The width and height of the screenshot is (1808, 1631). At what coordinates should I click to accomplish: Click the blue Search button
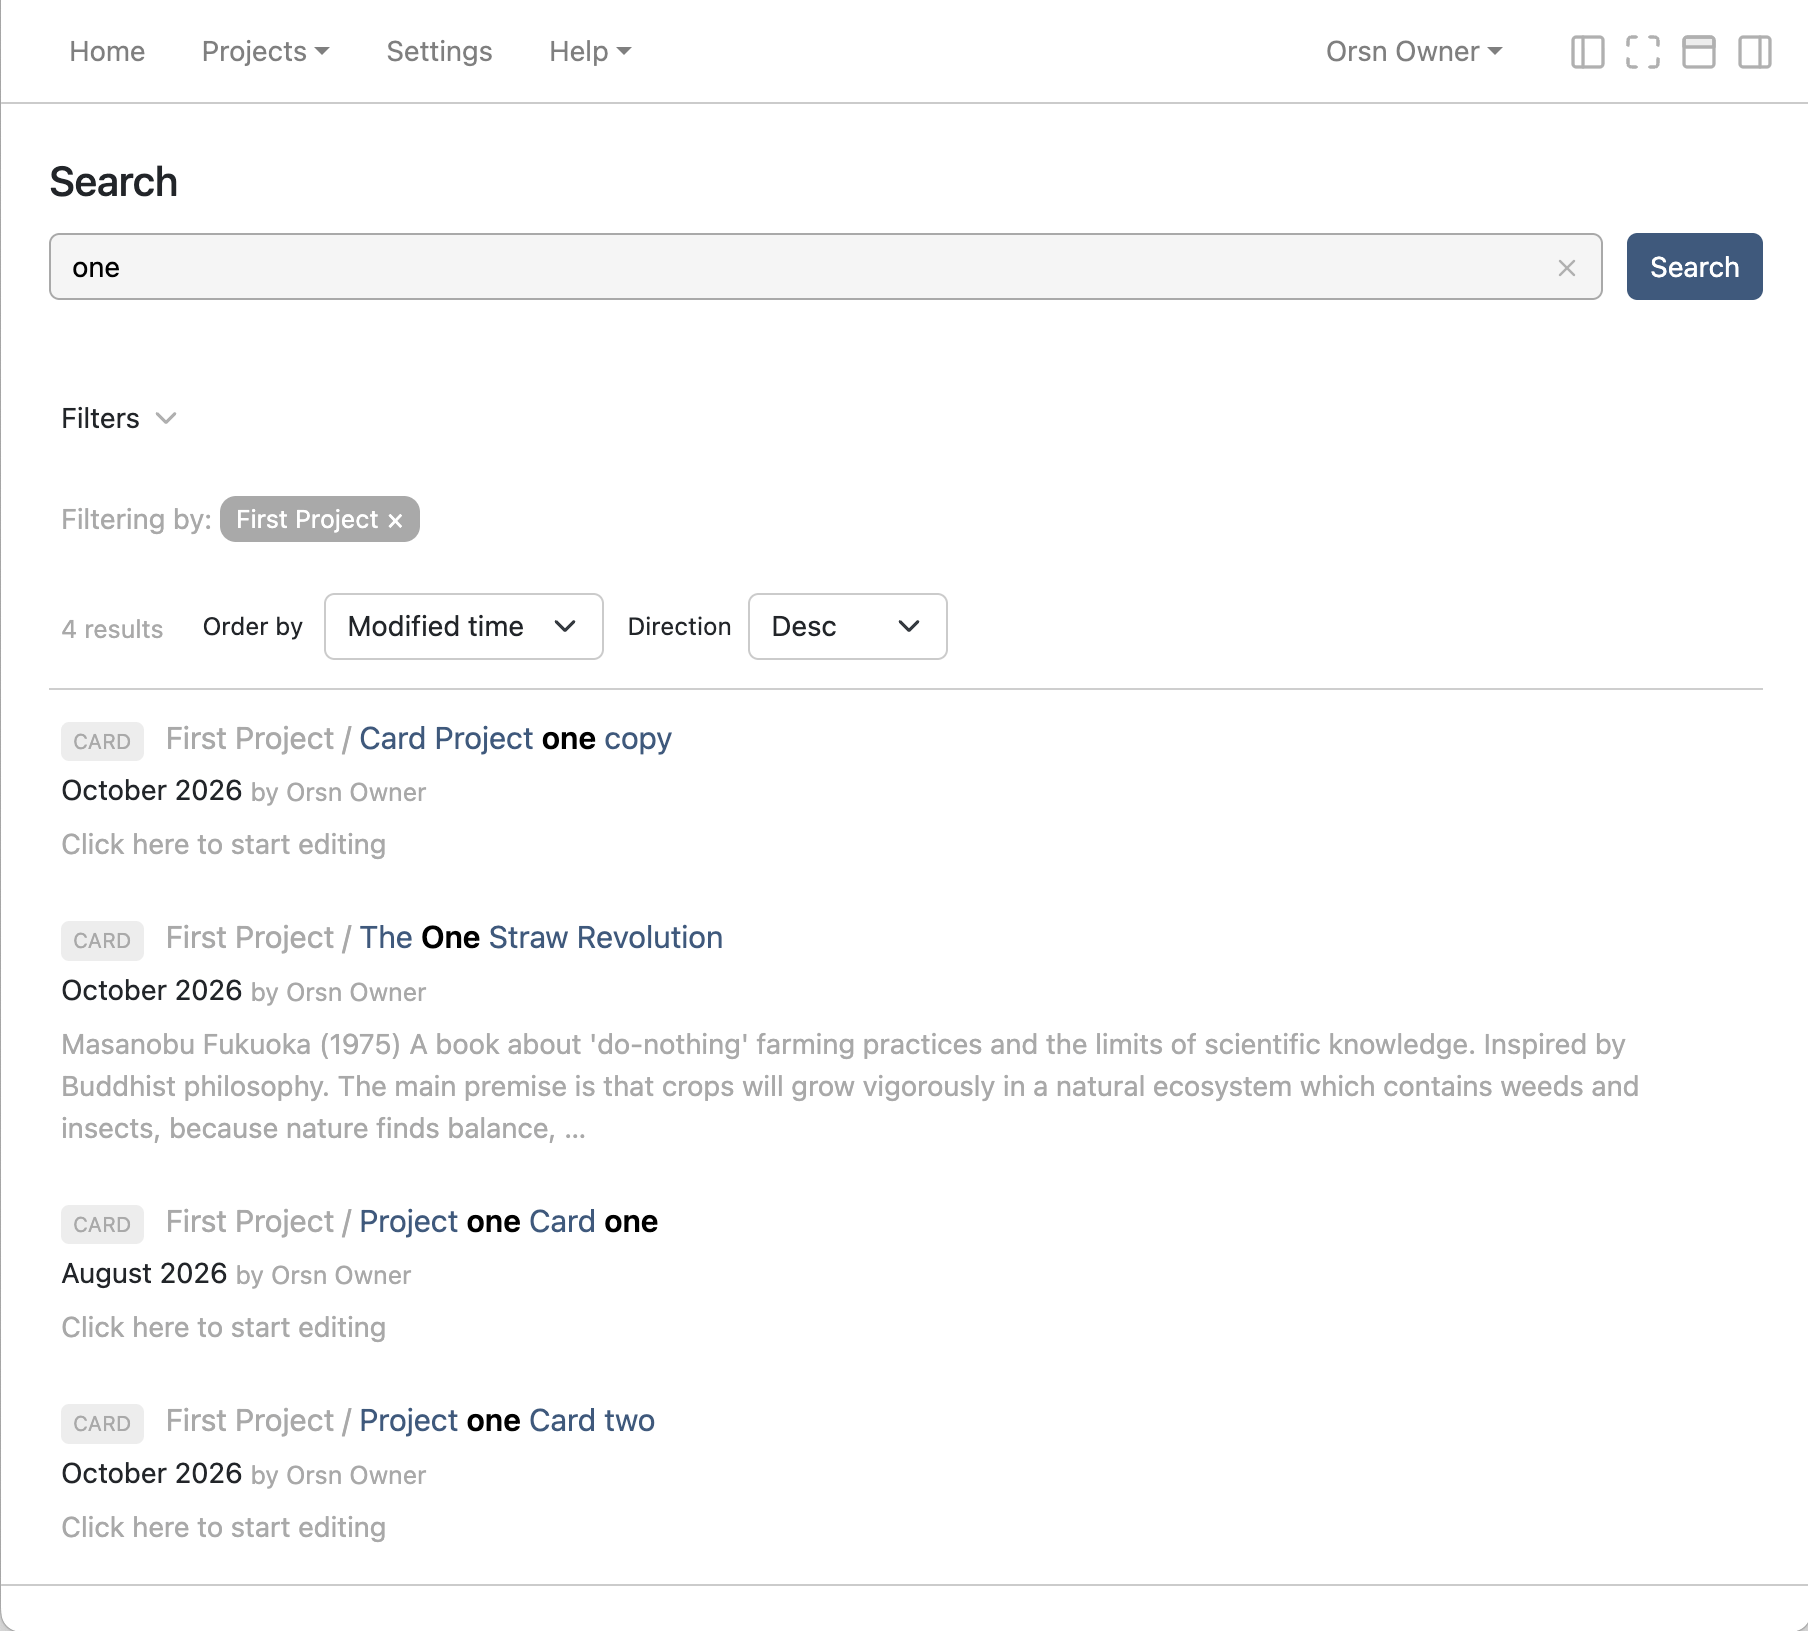pyautogui.click(x=1694, y=267)
